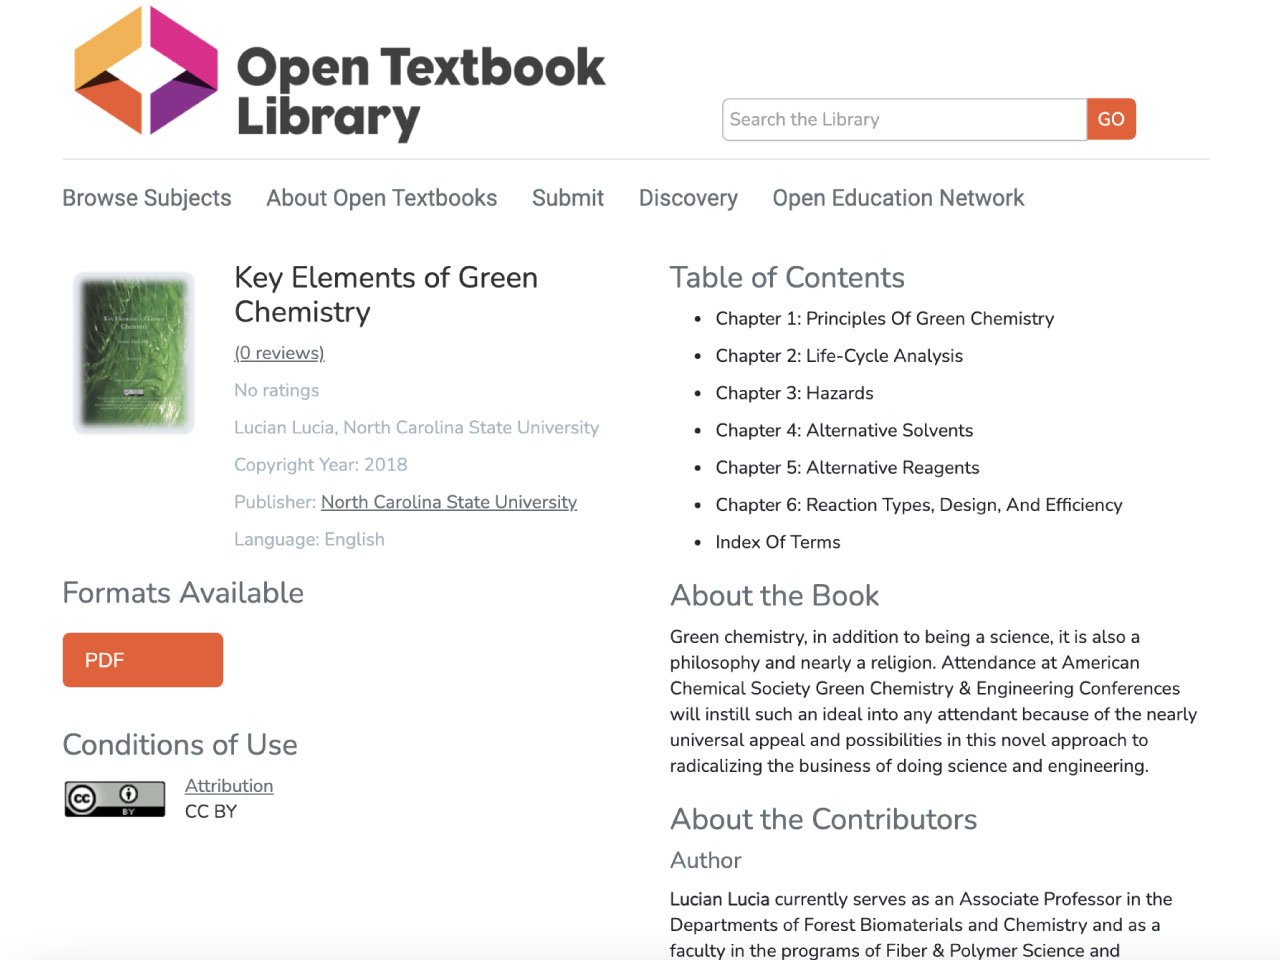This screenshot has width=1280, height=960.
Task: Click the Open Textbook Library title text
Action: pyautogui.click(x=421, y=92)
